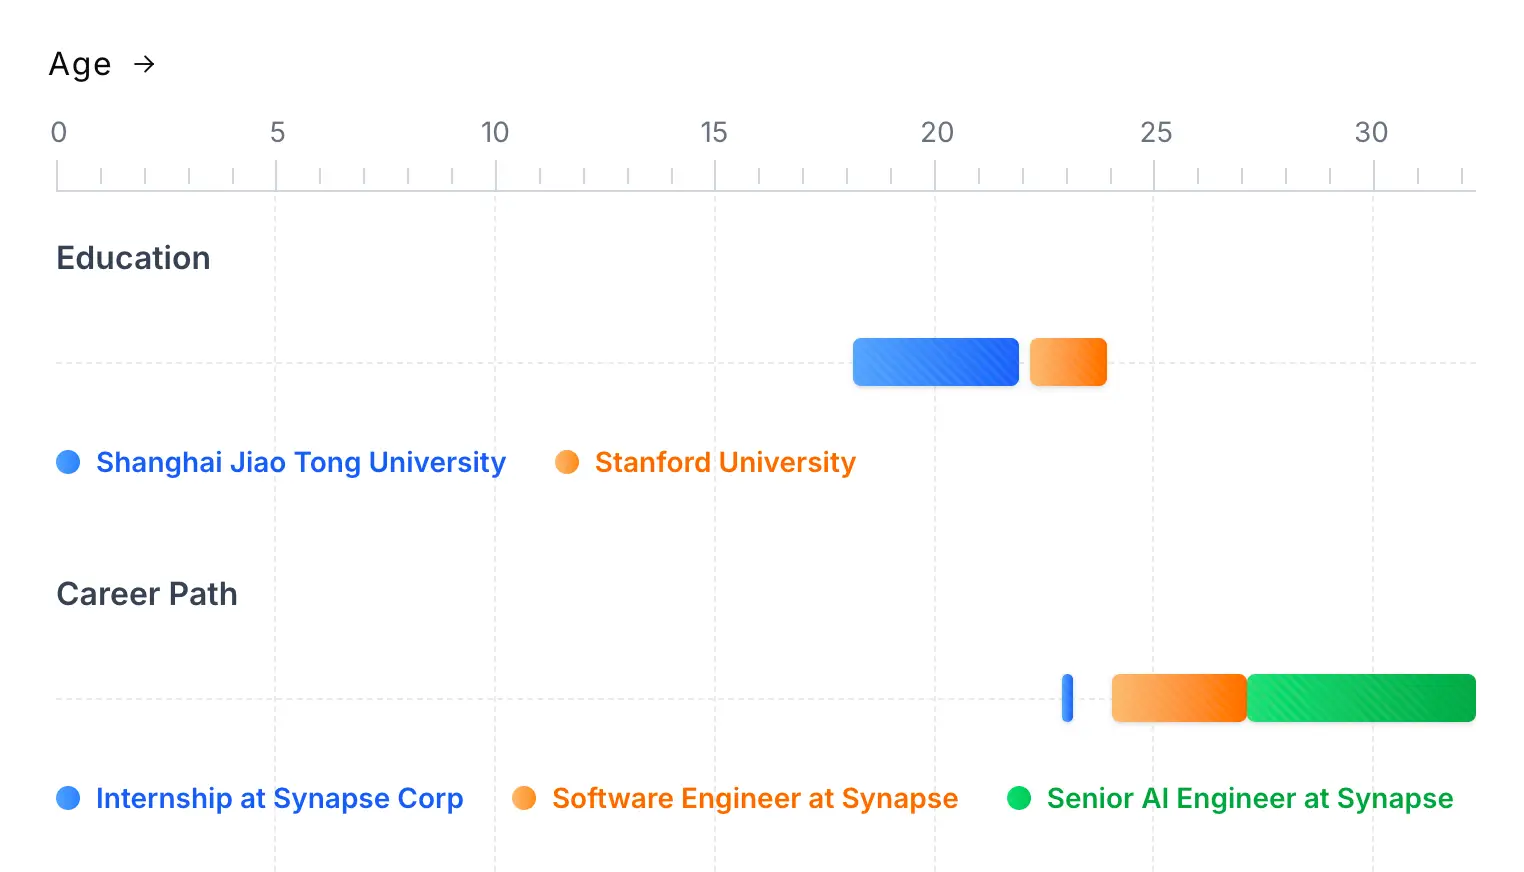Select the green Senior AI Engineer bar

(x=1361, y=698)
